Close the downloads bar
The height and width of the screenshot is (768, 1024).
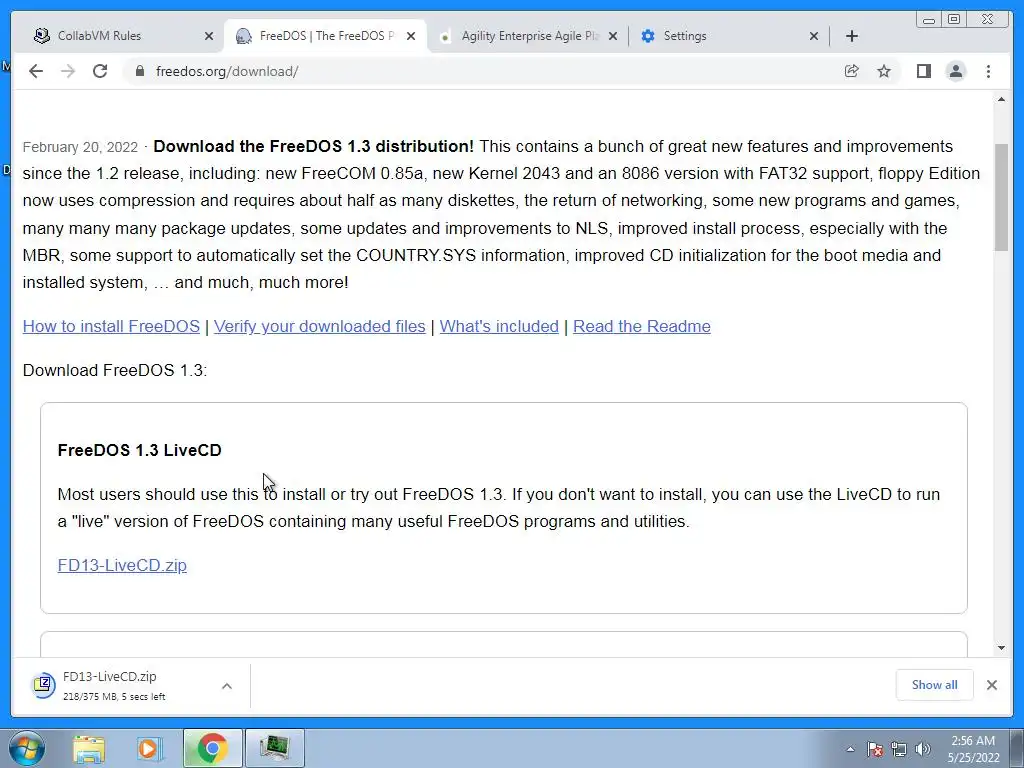pyautogui.click(x=991, y=684)
